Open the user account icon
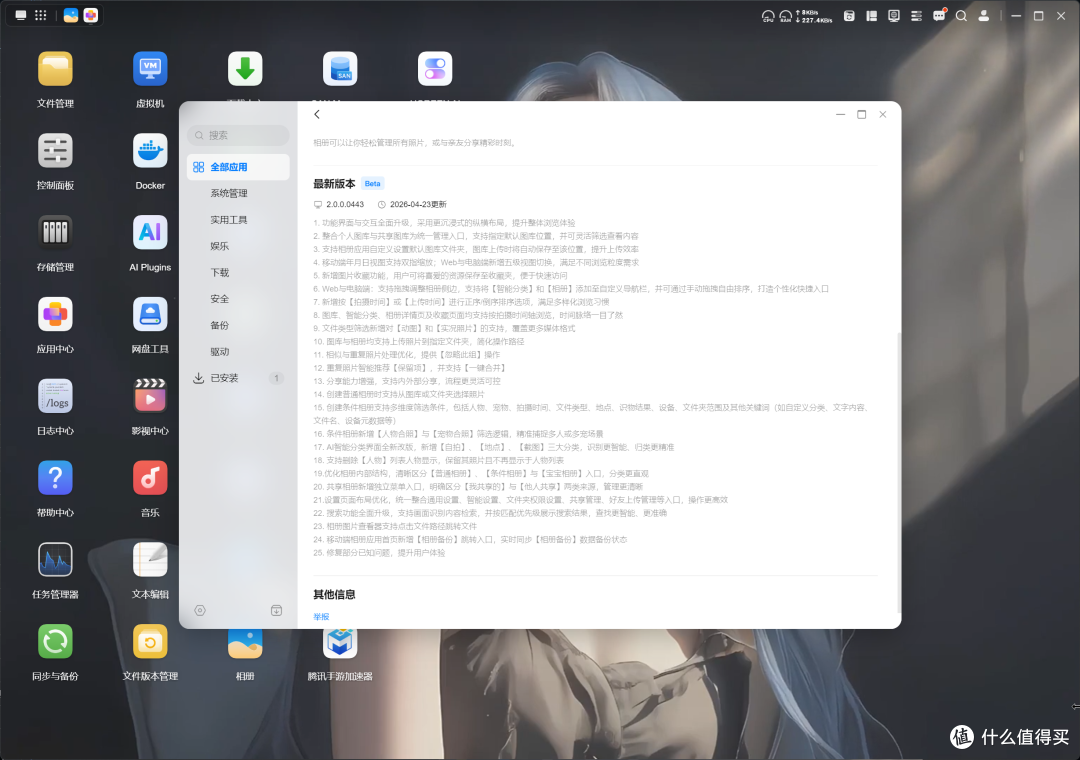1080x760 pixels. [x=984, y=15]
